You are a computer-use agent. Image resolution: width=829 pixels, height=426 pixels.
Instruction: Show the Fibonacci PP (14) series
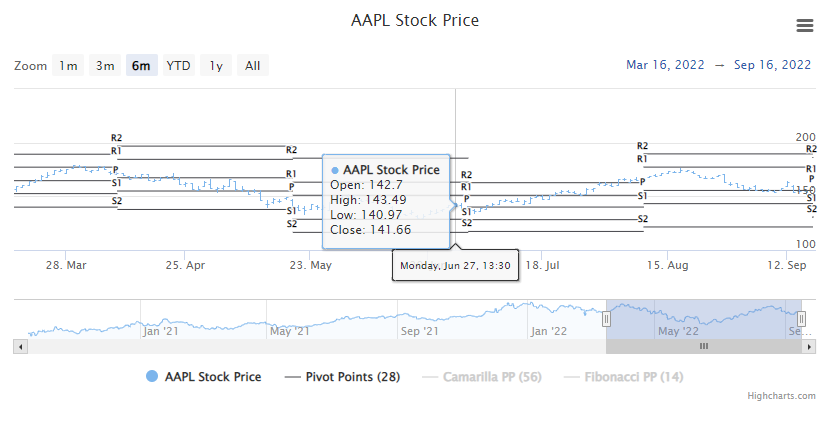point(634,377)
